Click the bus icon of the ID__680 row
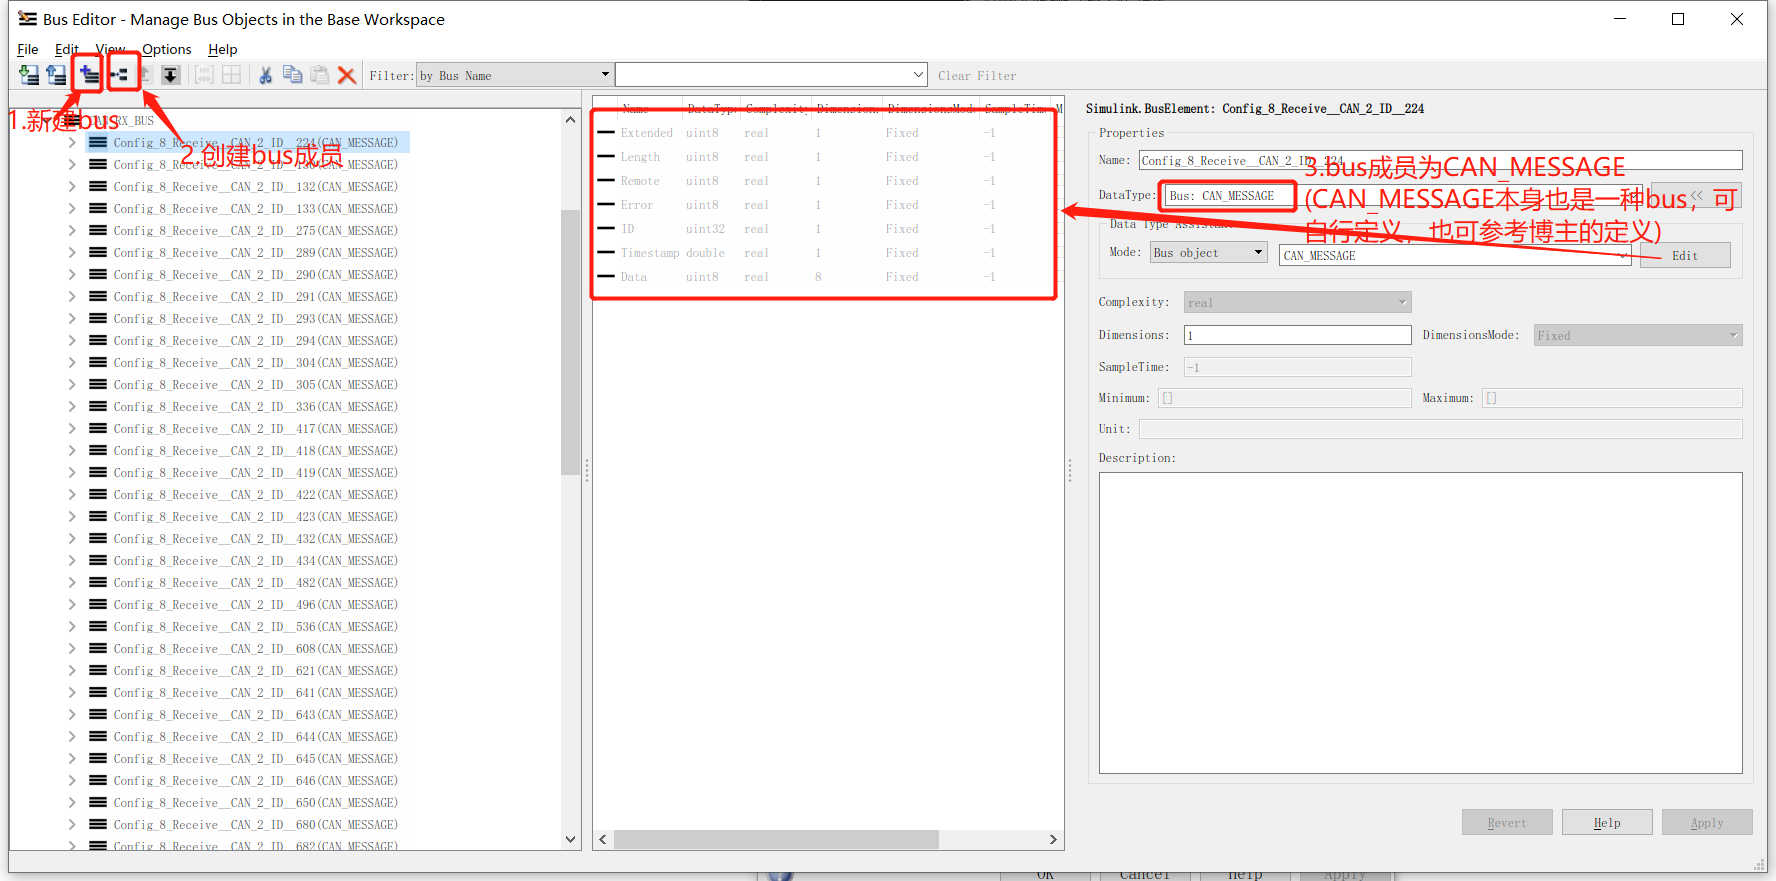Image resolution: width=1776 pixels, height=881 pixels. (98, 825)
